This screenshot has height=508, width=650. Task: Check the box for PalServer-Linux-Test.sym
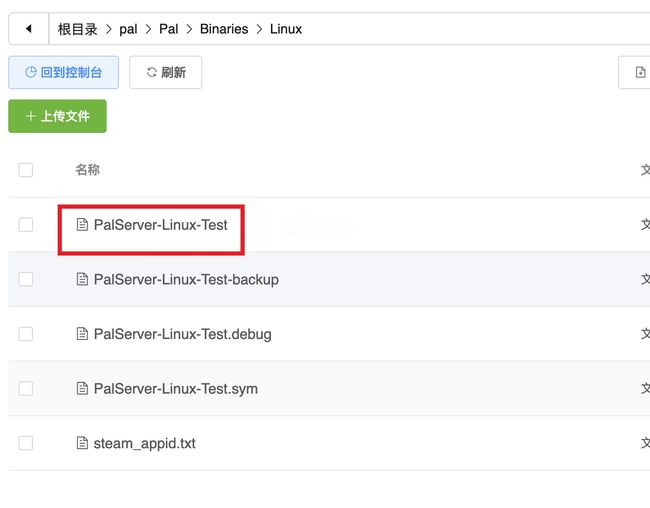pos(26,389)
